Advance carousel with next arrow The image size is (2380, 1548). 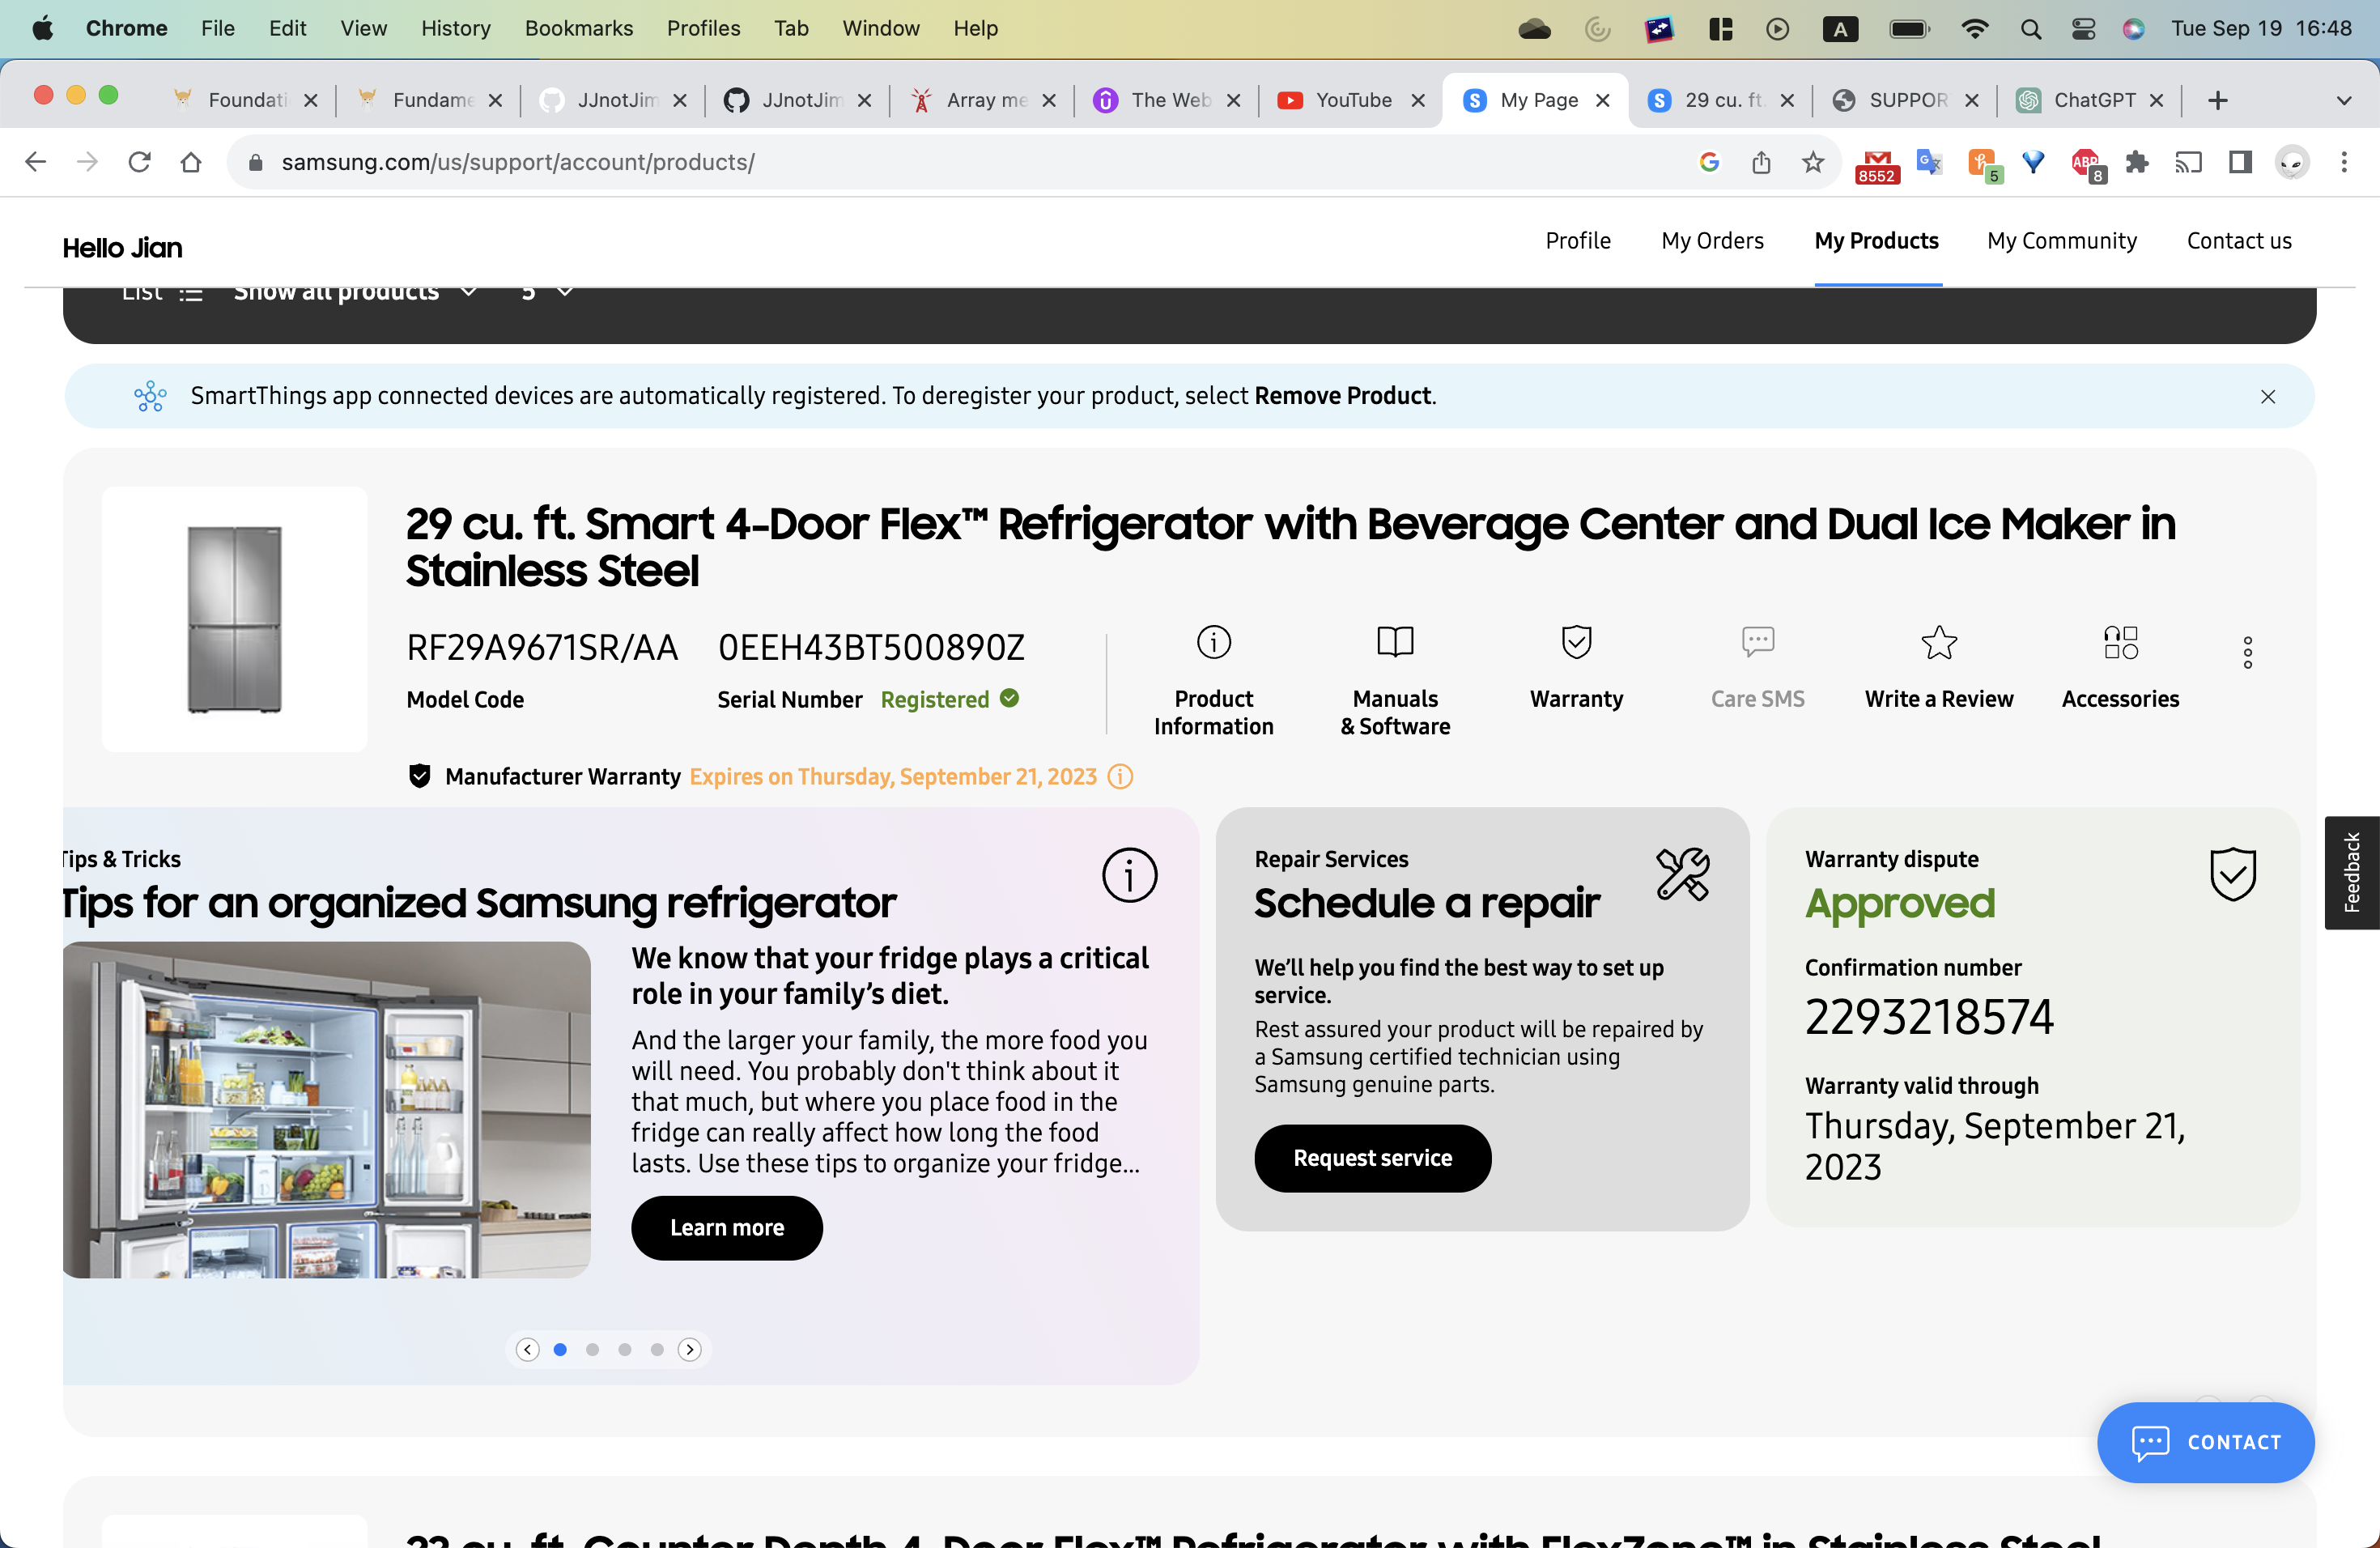(690, 1350)
